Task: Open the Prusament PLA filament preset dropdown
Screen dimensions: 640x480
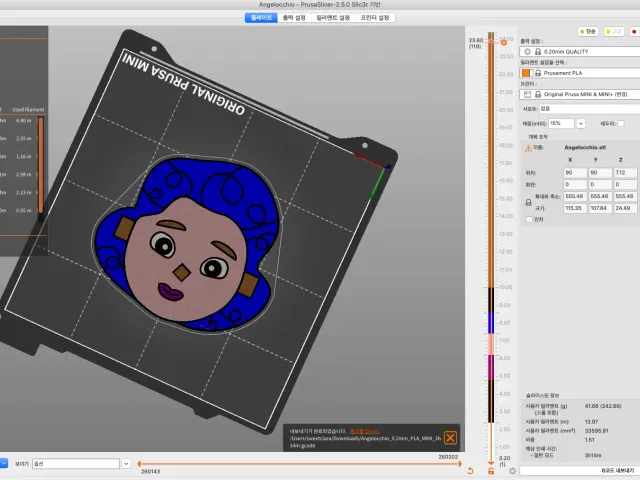Action: (x=580, y=73)
